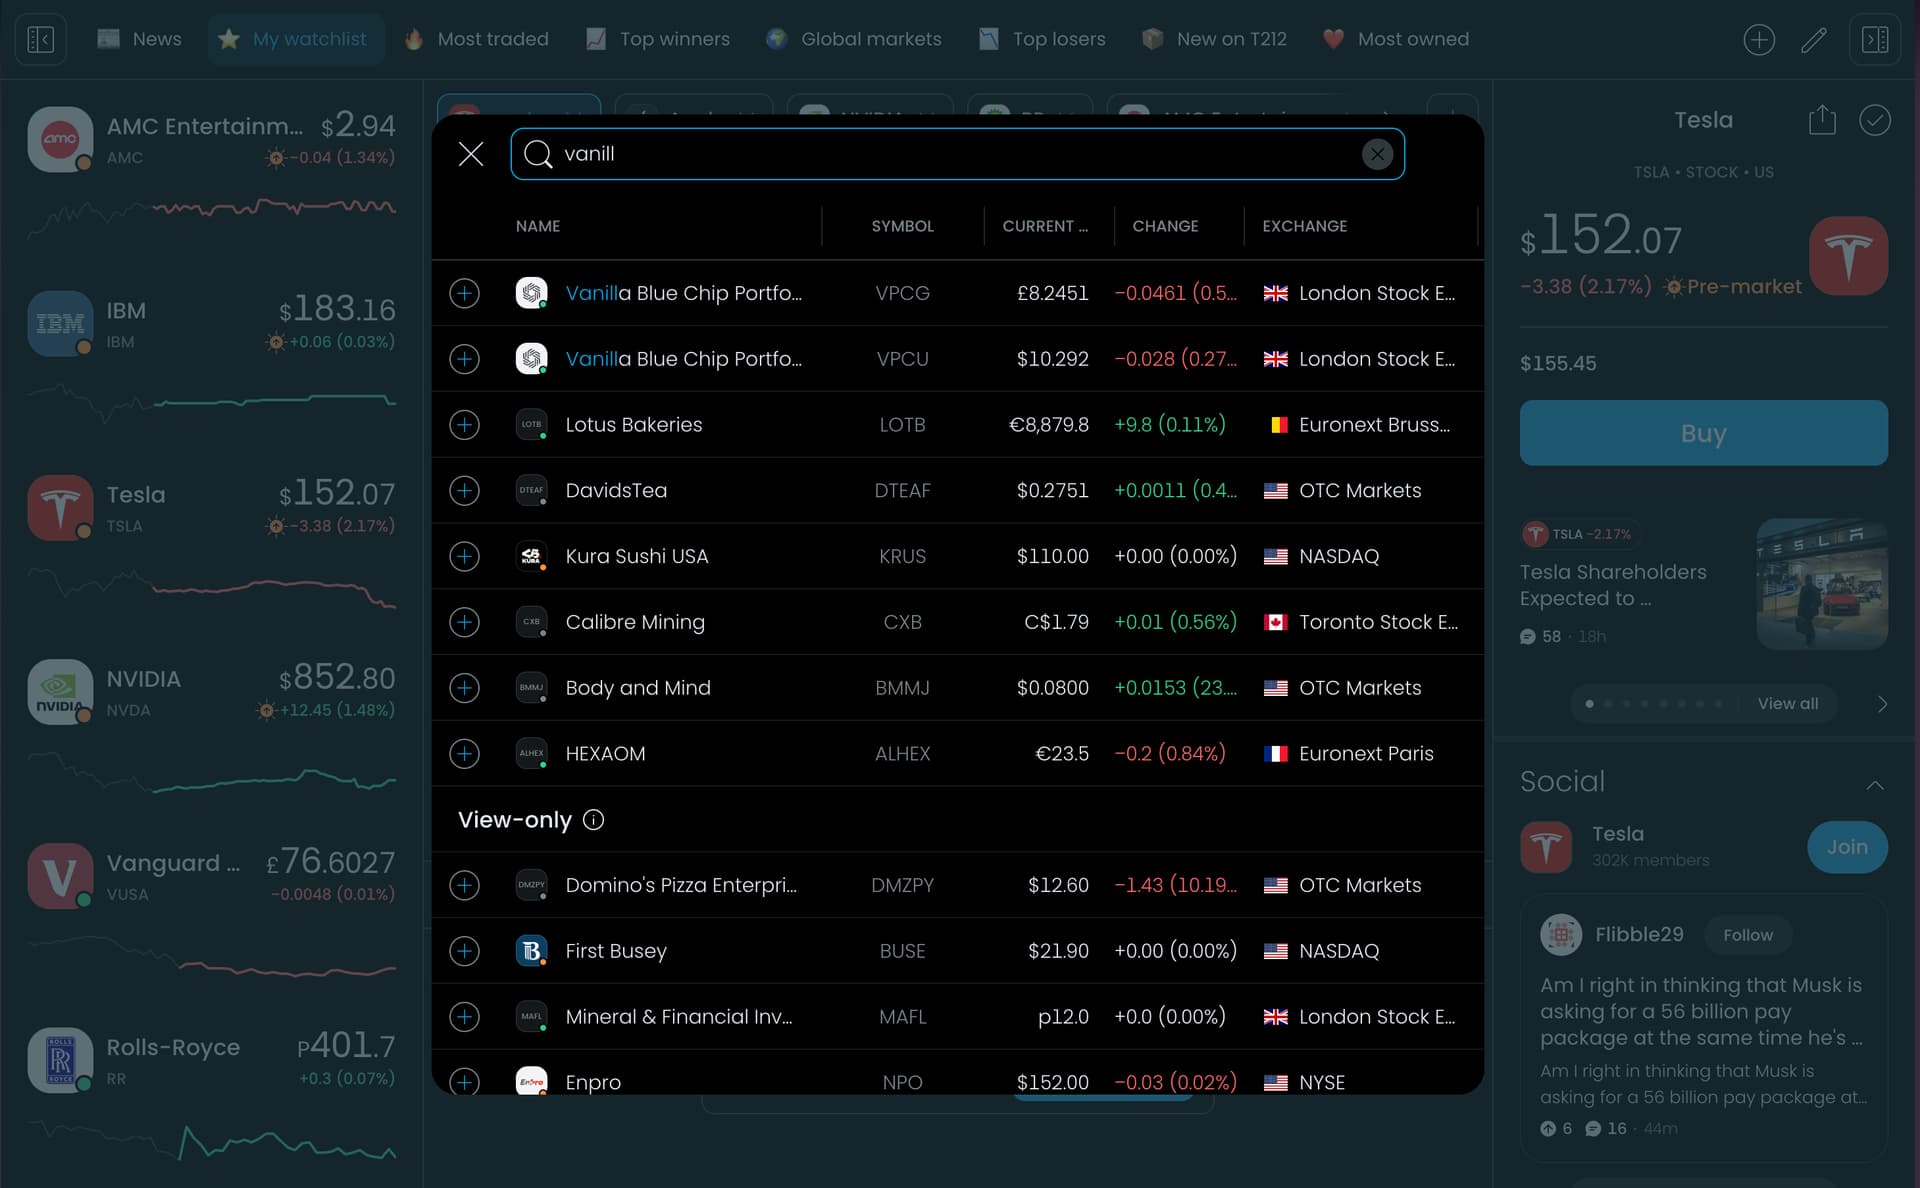The height and width of the screenshot is (1188, 1920).
Task: Sort by the EXCHANGE column header
Action: (x=1304, y=226)
